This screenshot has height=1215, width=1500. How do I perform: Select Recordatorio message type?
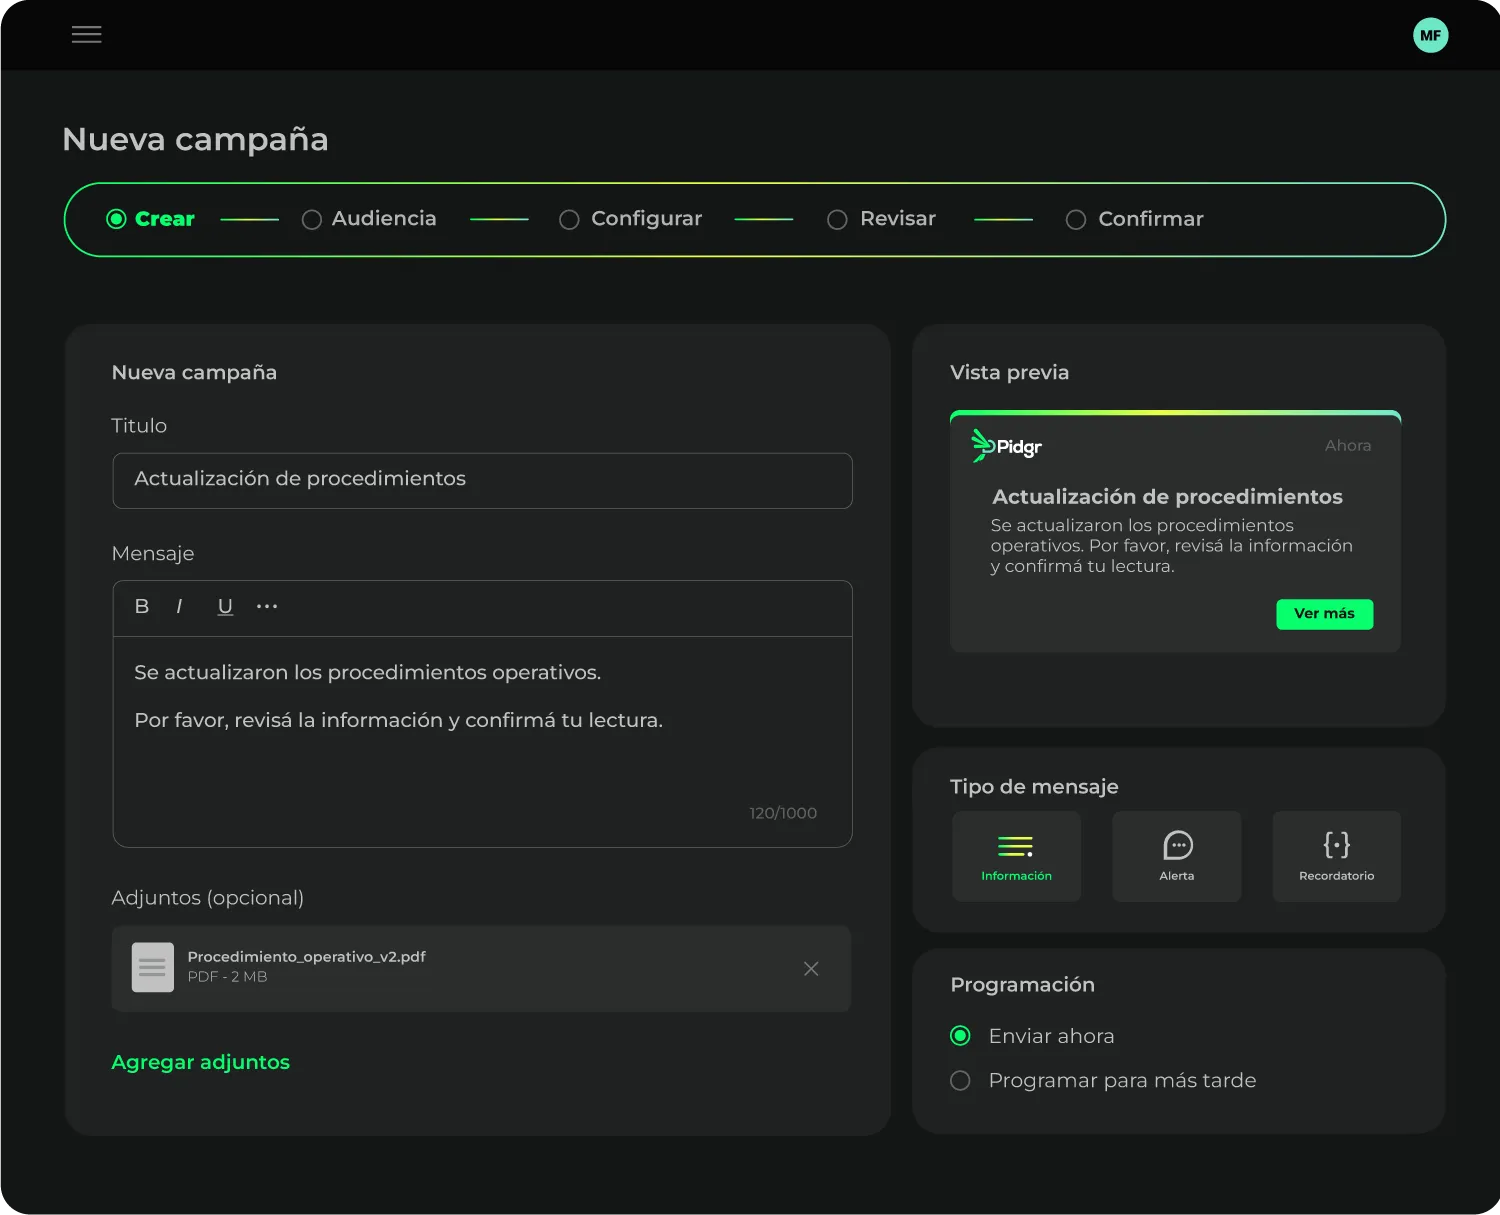[x=1337, y=856]
